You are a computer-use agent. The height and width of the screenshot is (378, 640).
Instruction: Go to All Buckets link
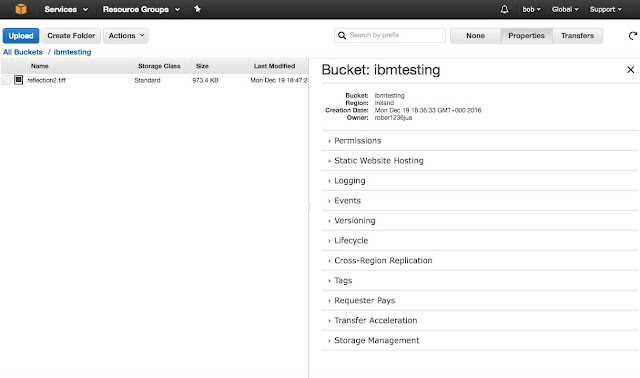tap(23, 52)
